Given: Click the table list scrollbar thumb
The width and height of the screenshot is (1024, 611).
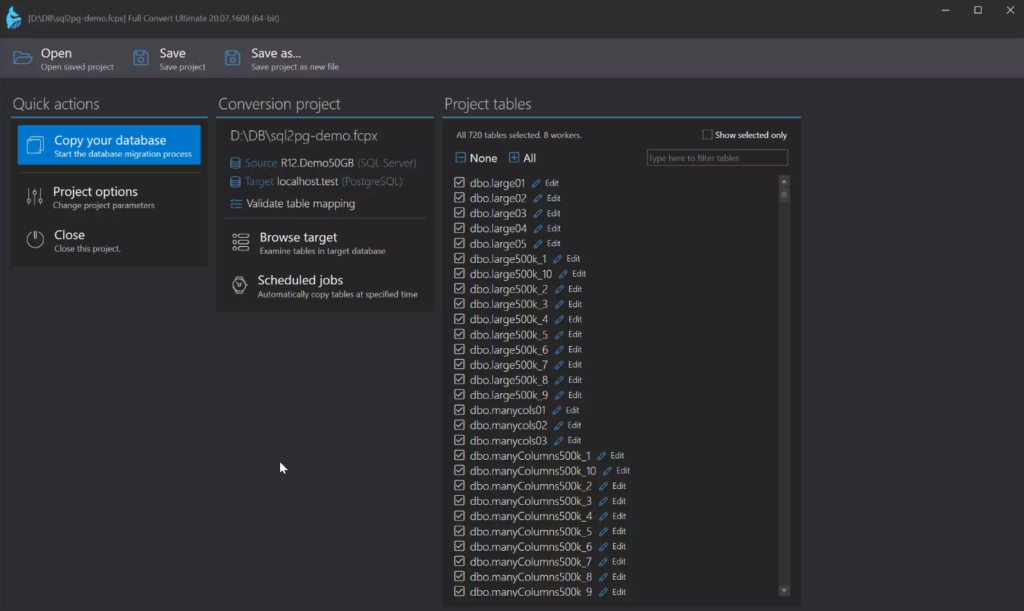Looking at the screenshot, I should coord(784,195).
